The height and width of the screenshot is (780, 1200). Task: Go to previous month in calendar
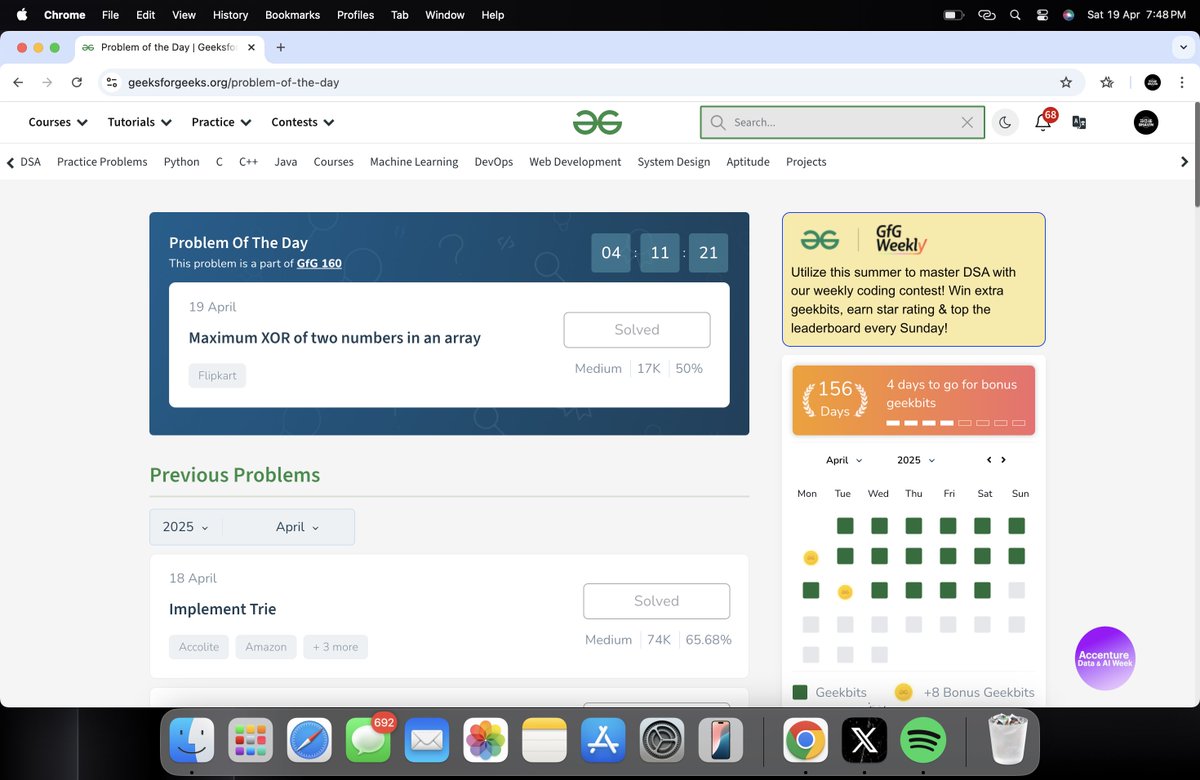(989, 460)
